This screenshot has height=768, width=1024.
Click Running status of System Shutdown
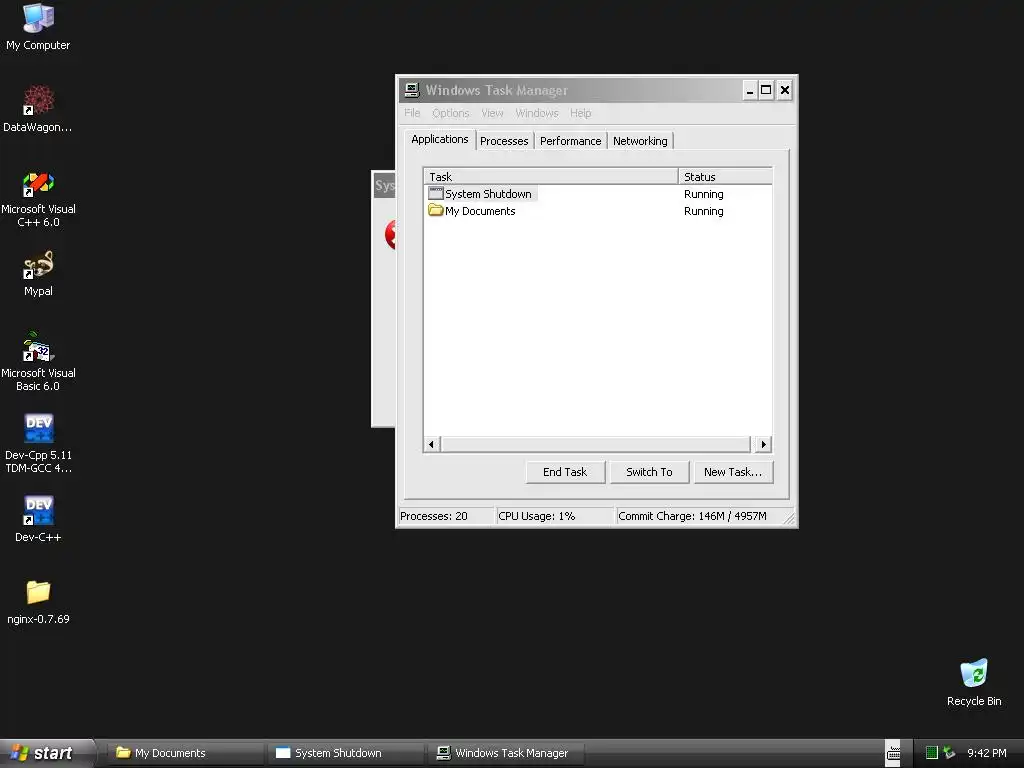tap(703, 194)
